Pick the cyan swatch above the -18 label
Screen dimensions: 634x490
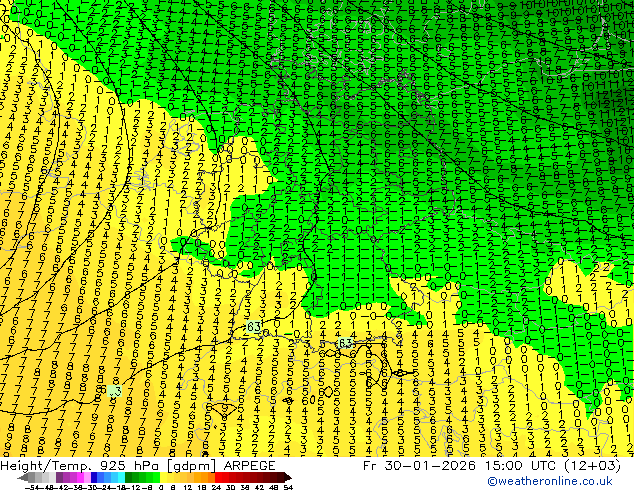(x=122, y=477)
